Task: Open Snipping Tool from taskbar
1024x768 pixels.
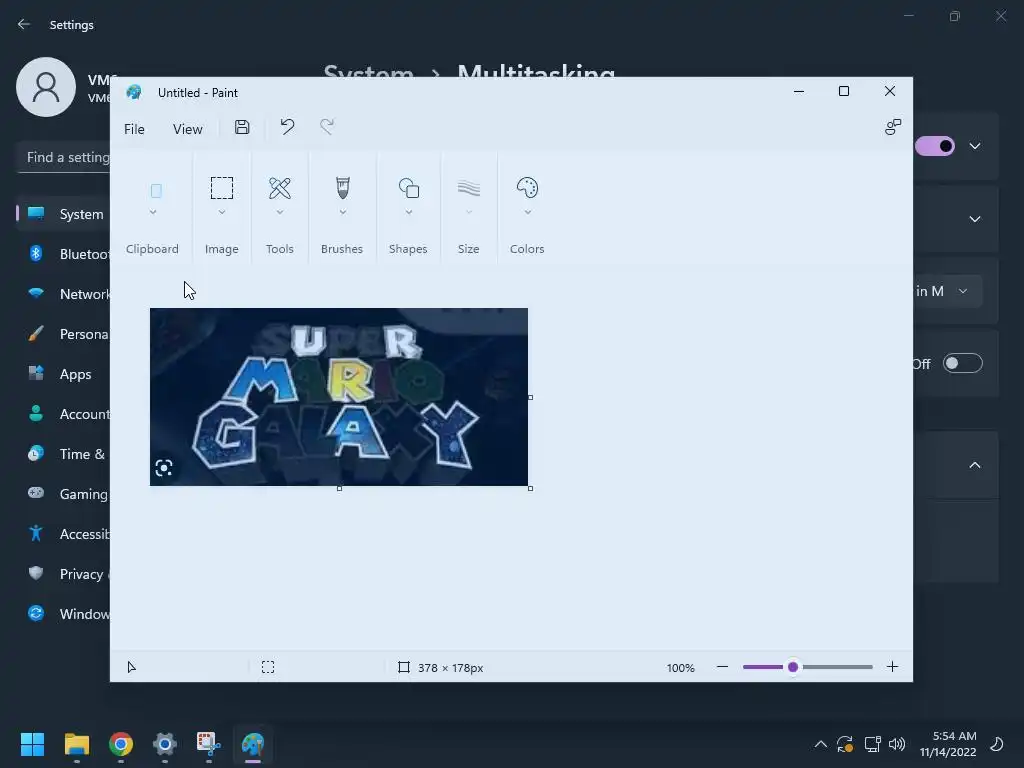Action: click(209, 743)
